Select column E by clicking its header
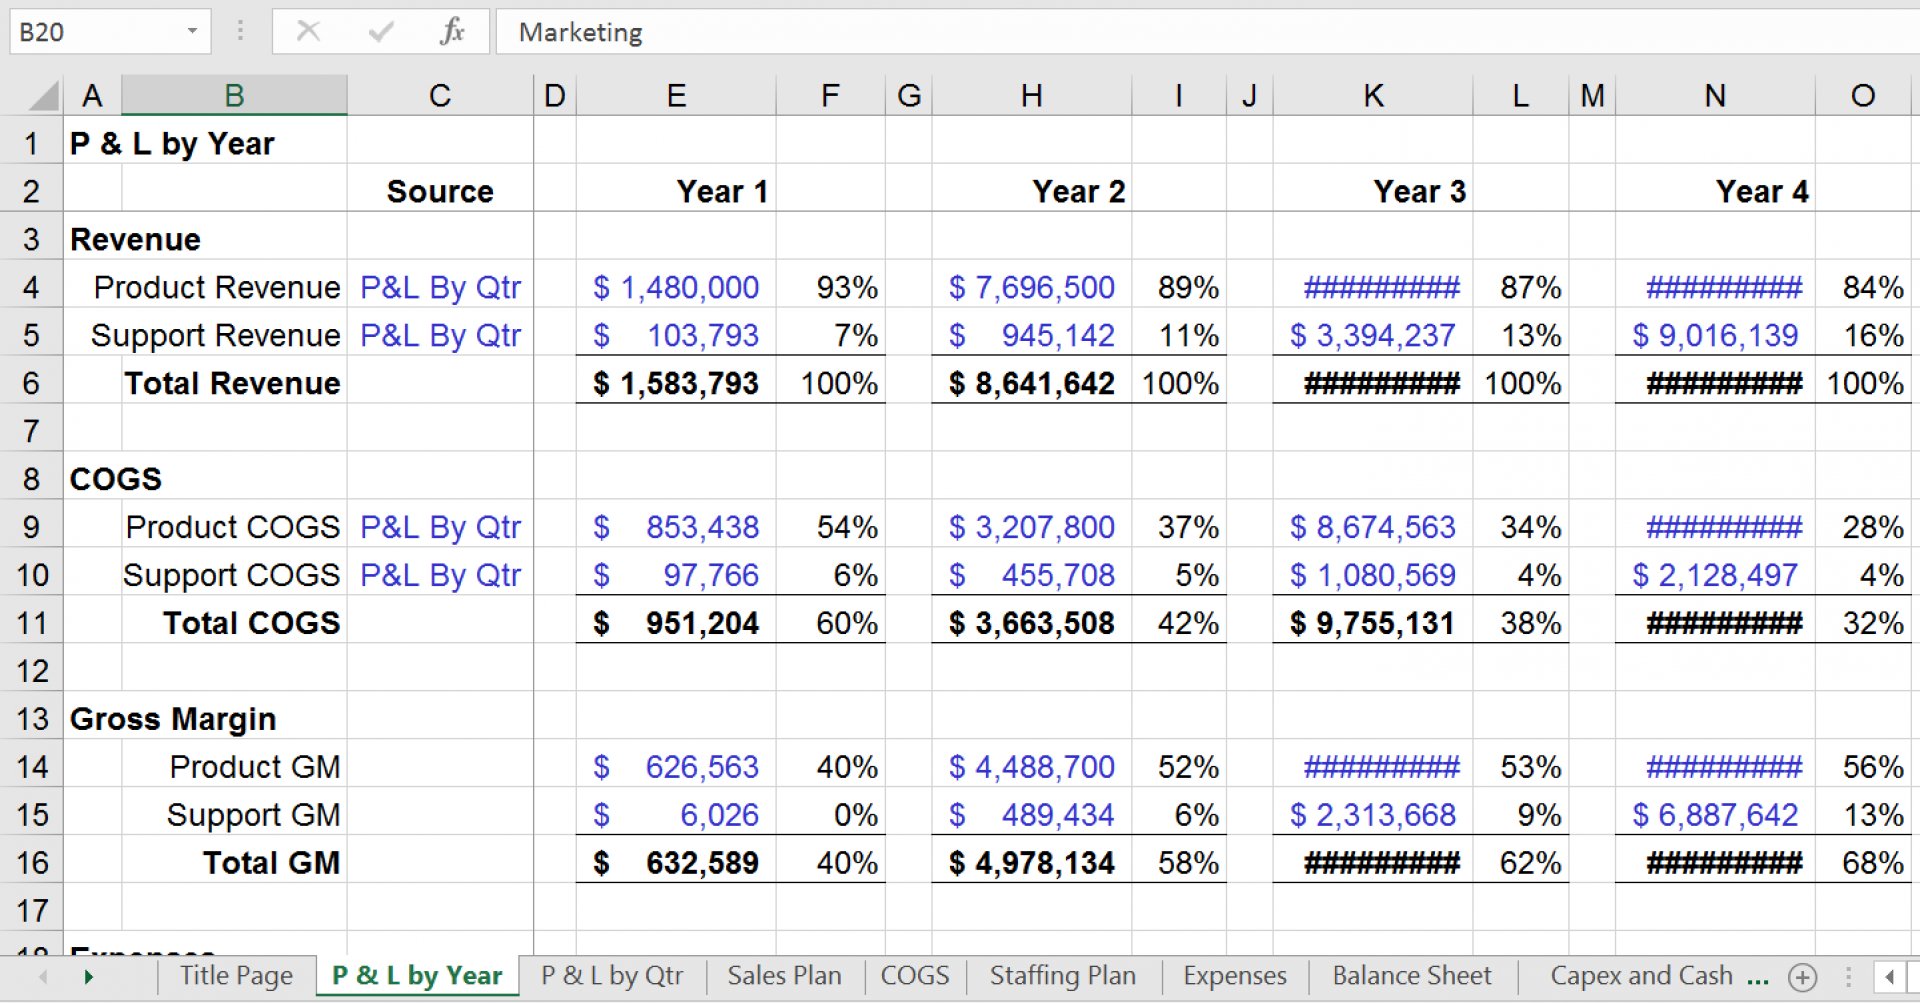1920x1003 pixels. pos(676,95)
